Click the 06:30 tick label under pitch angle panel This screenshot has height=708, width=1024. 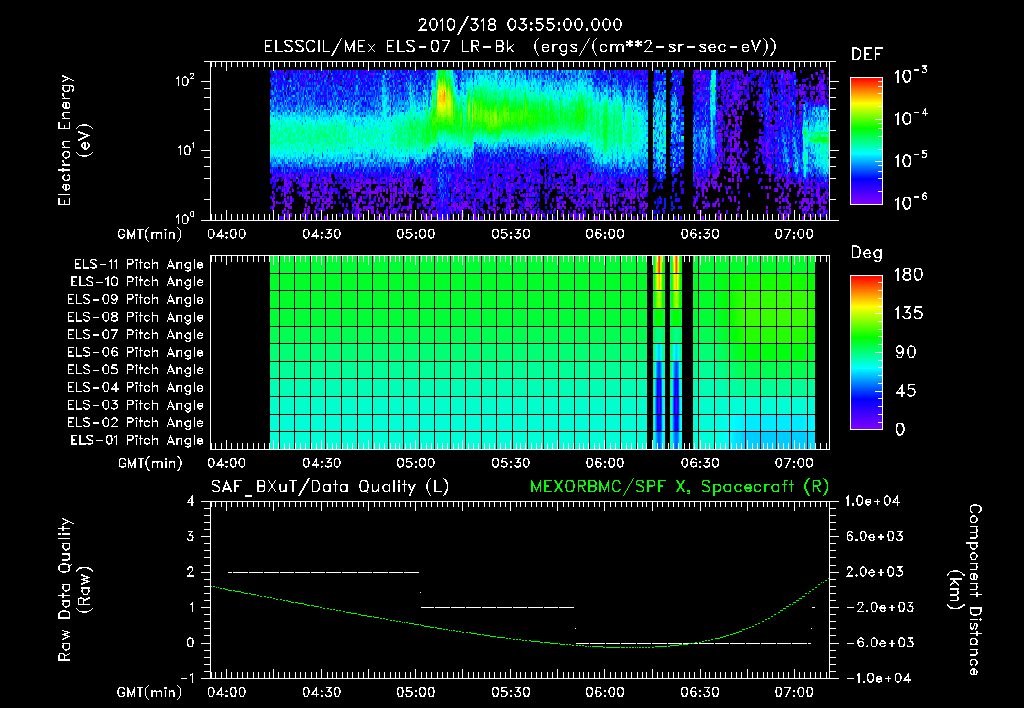pyautogui.click(x=699, y=464)
